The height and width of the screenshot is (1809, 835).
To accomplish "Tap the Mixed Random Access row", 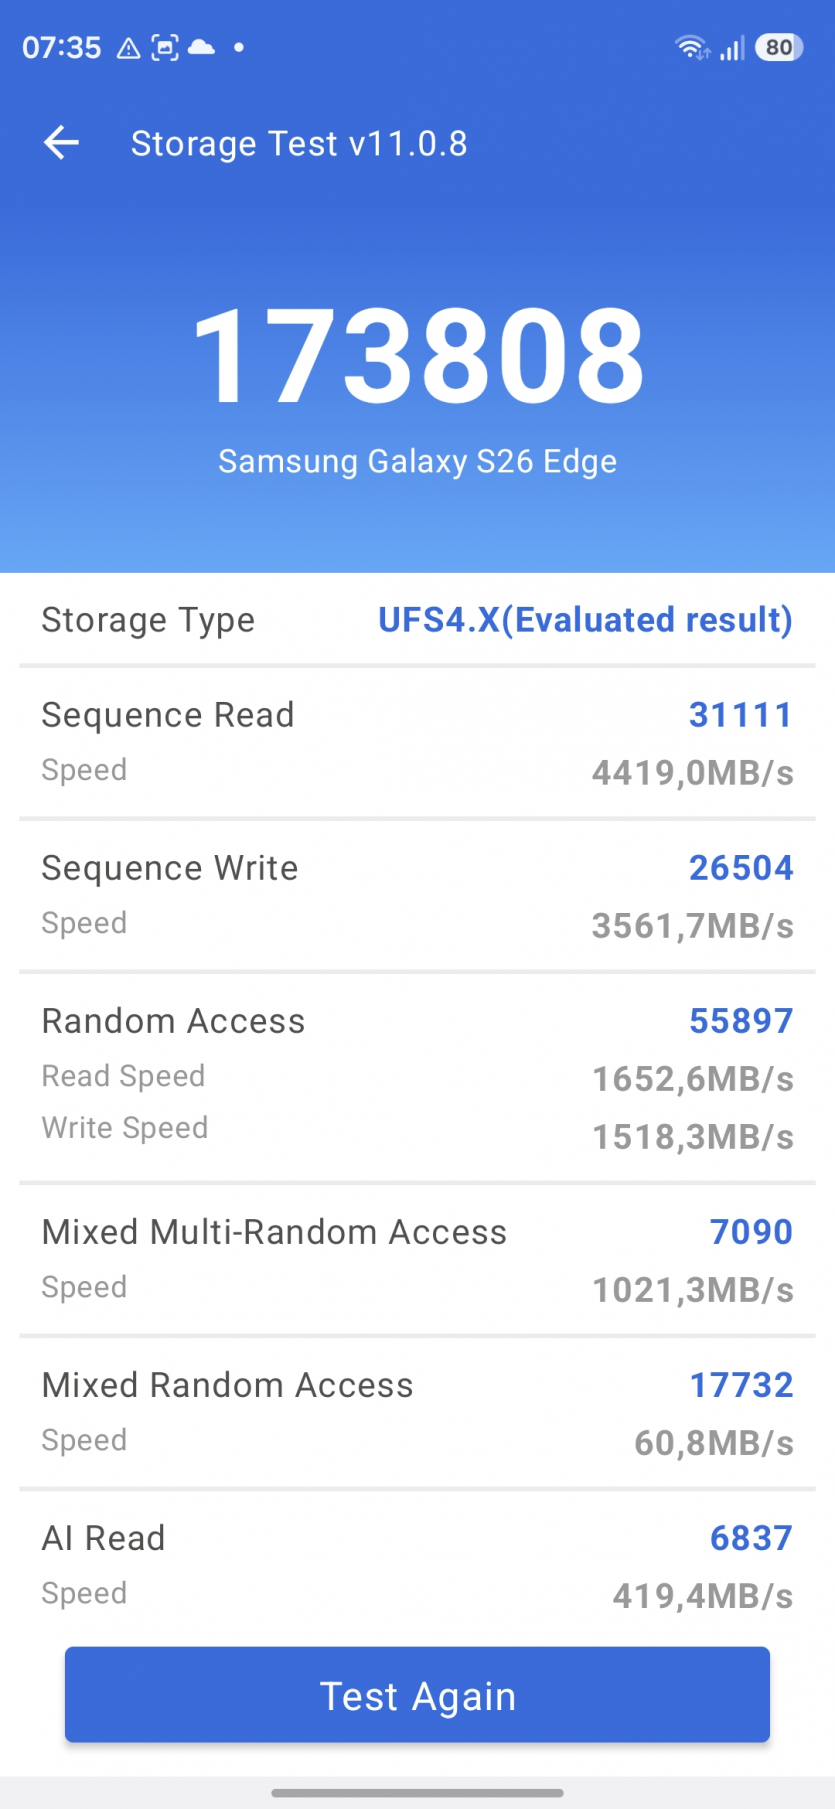I will click(x=417, y=1412).
